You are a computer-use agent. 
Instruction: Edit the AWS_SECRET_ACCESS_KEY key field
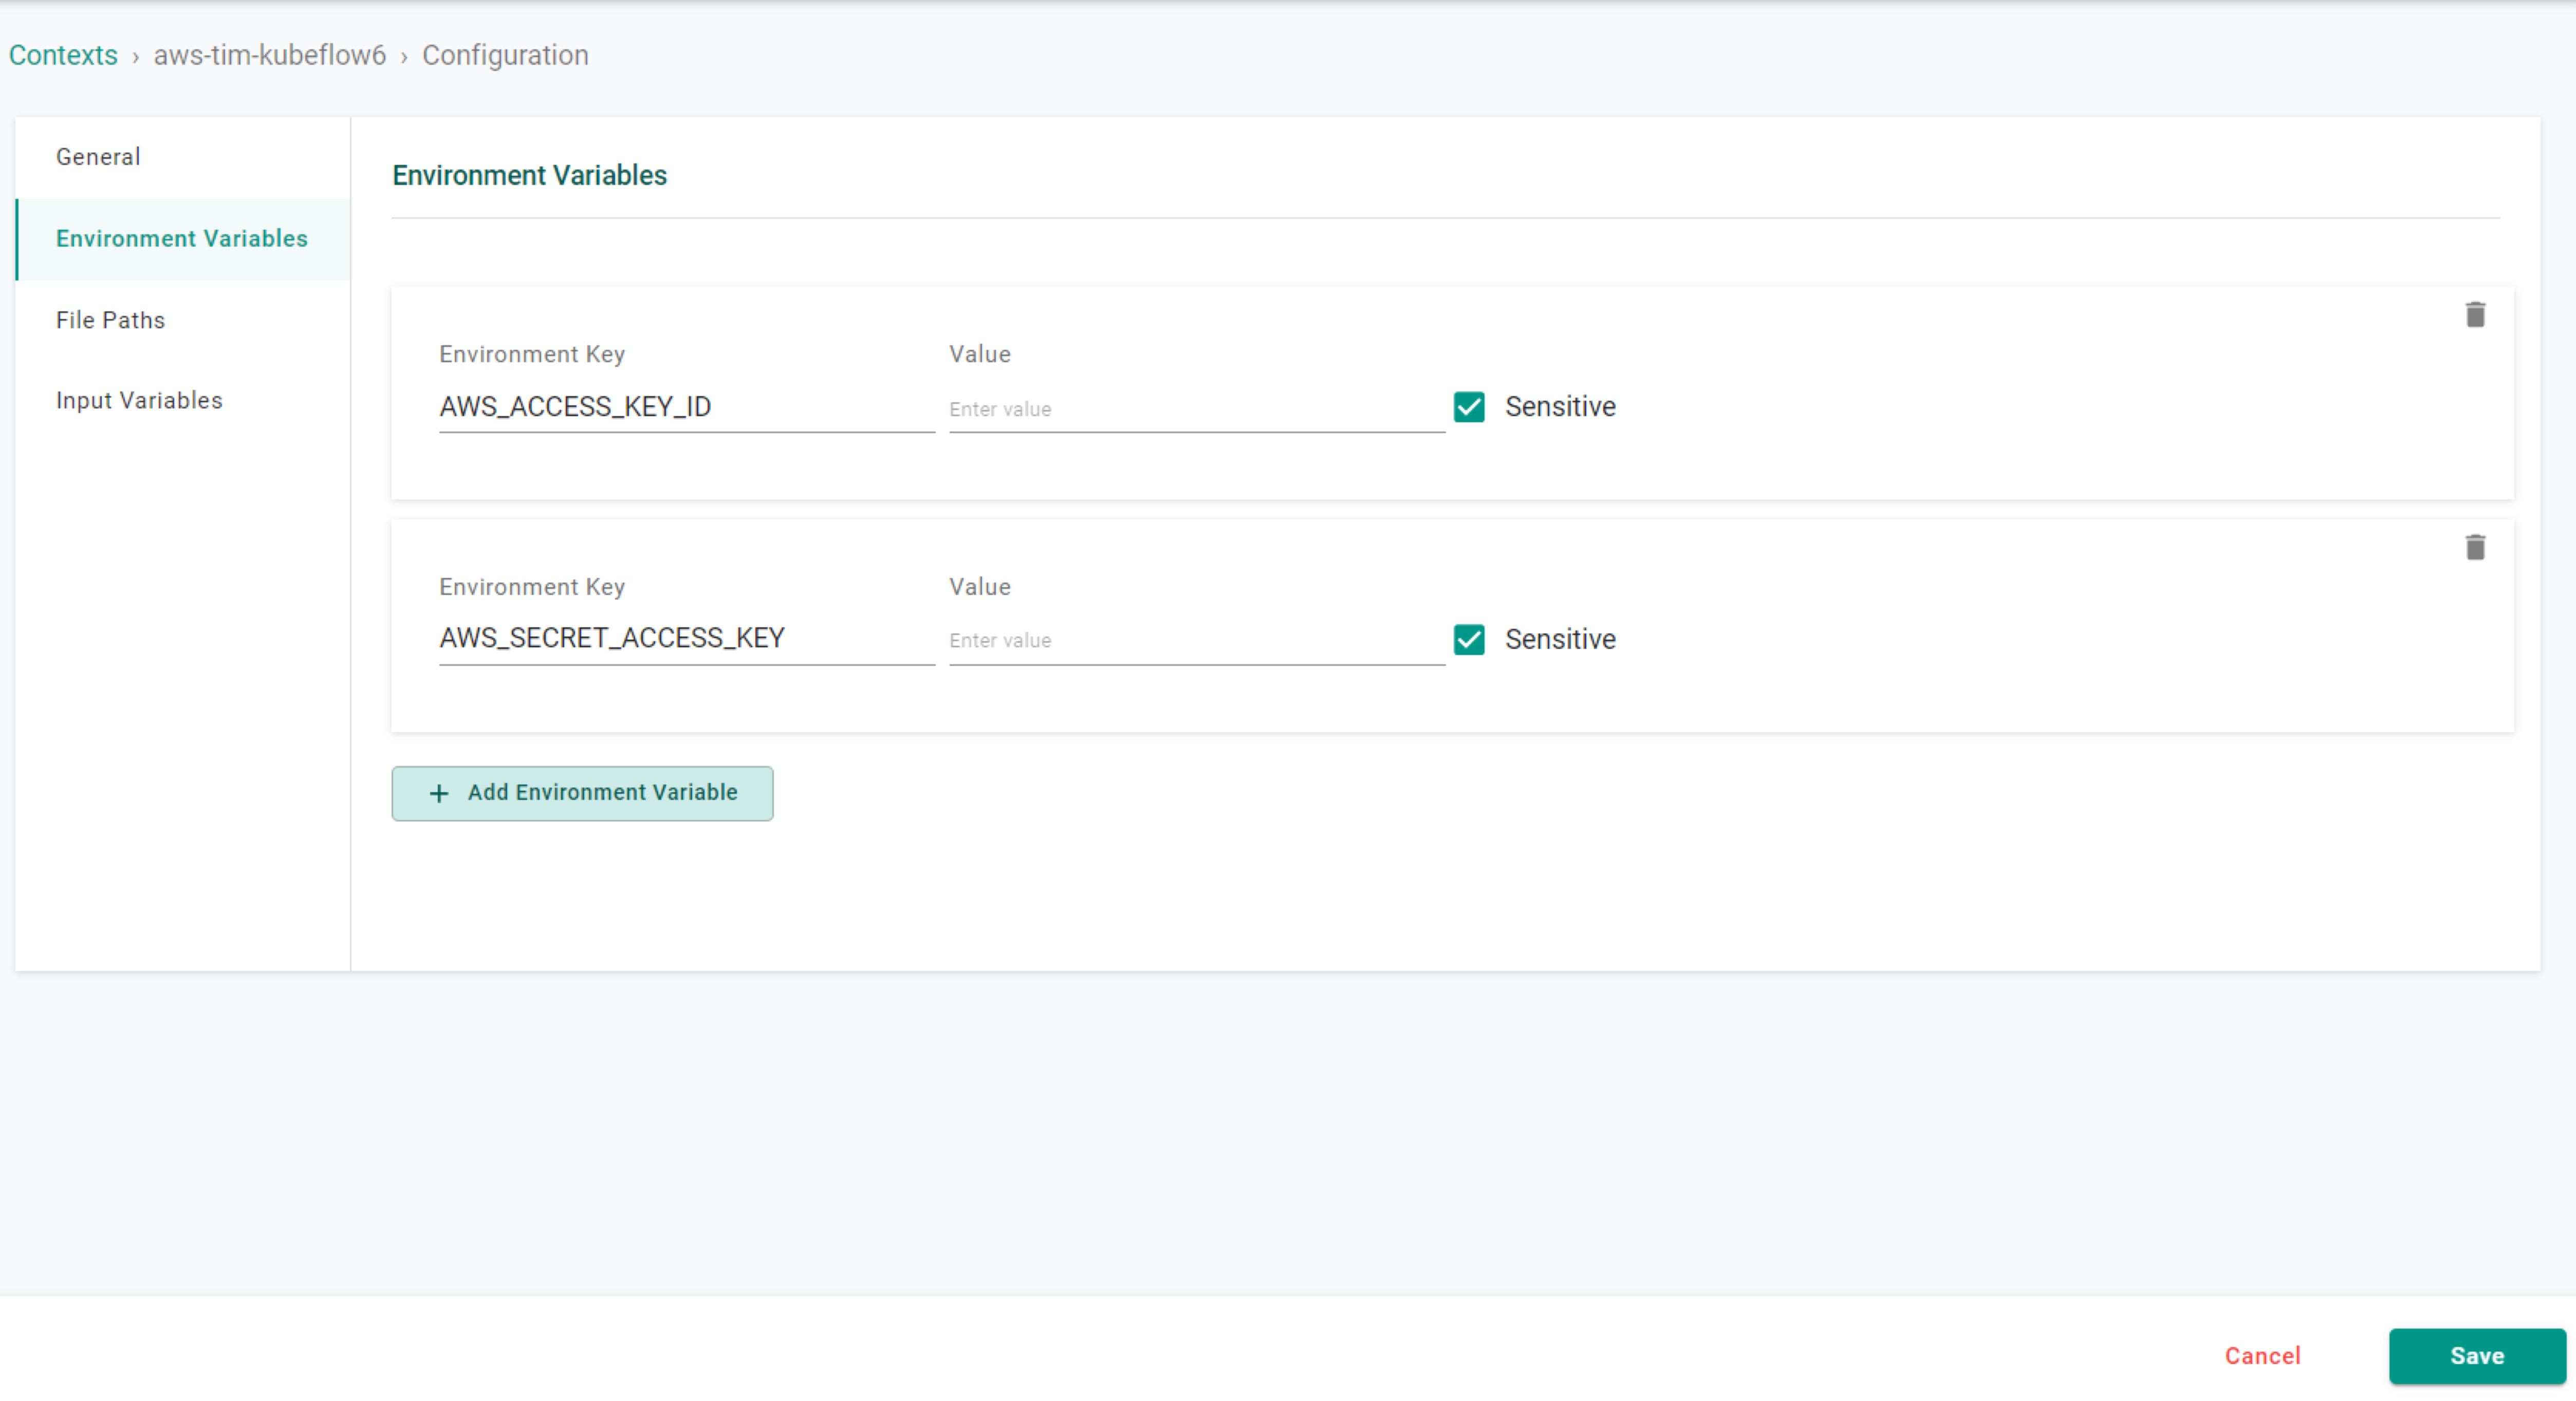tap(687, 639)
